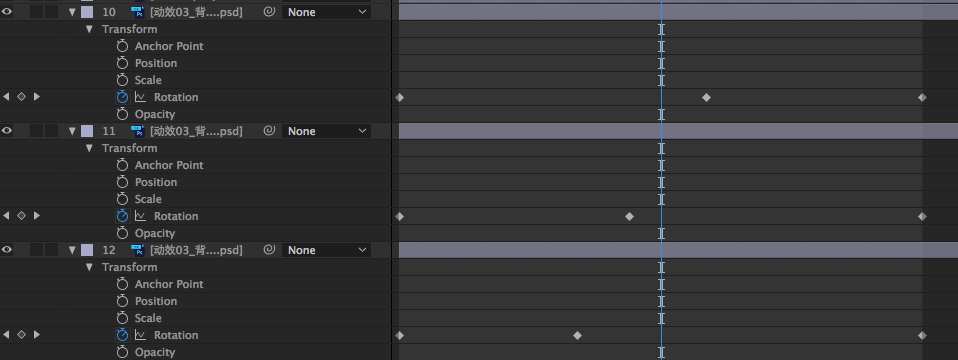Toggle visibility eye of layer 12
958x360 pixels.
[x=7, y=250]
